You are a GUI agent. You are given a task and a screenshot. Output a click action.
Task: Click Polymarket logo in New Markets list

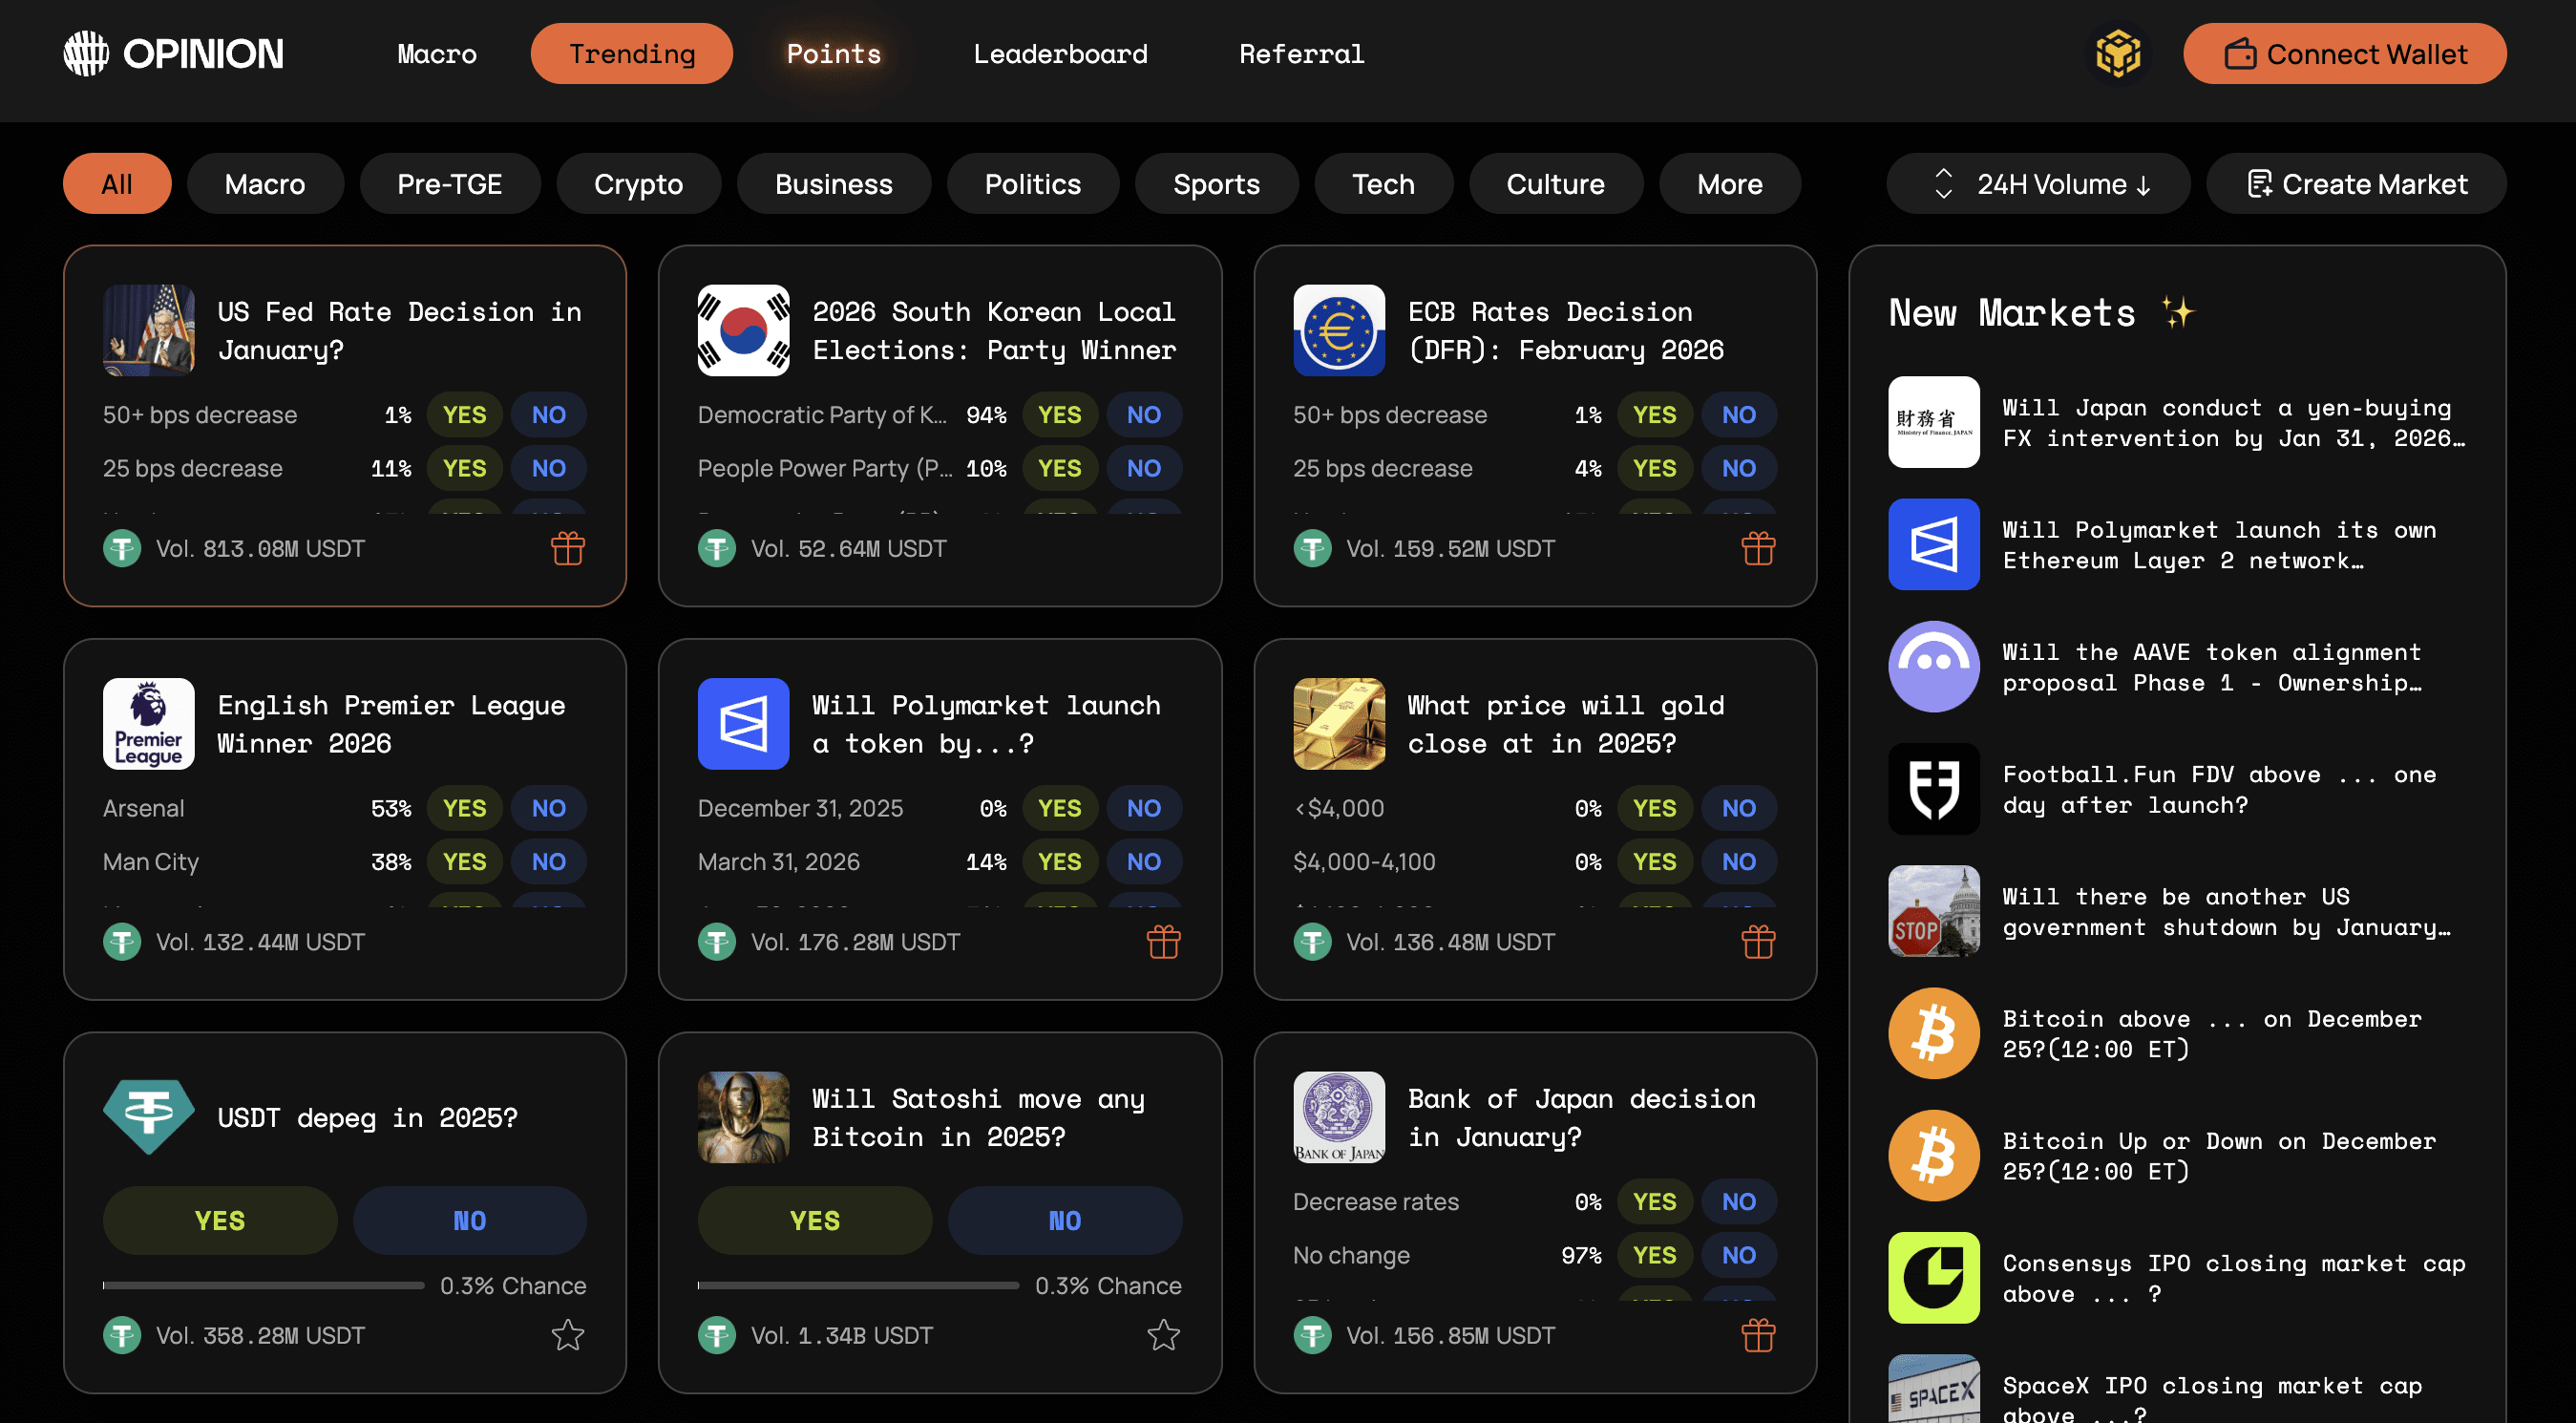1933,544
